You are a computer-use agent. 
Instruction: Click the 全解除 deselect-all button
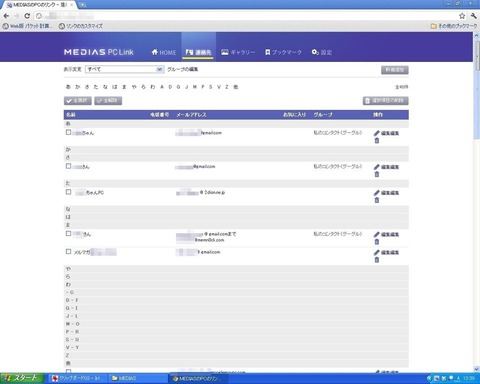point(108,101)
